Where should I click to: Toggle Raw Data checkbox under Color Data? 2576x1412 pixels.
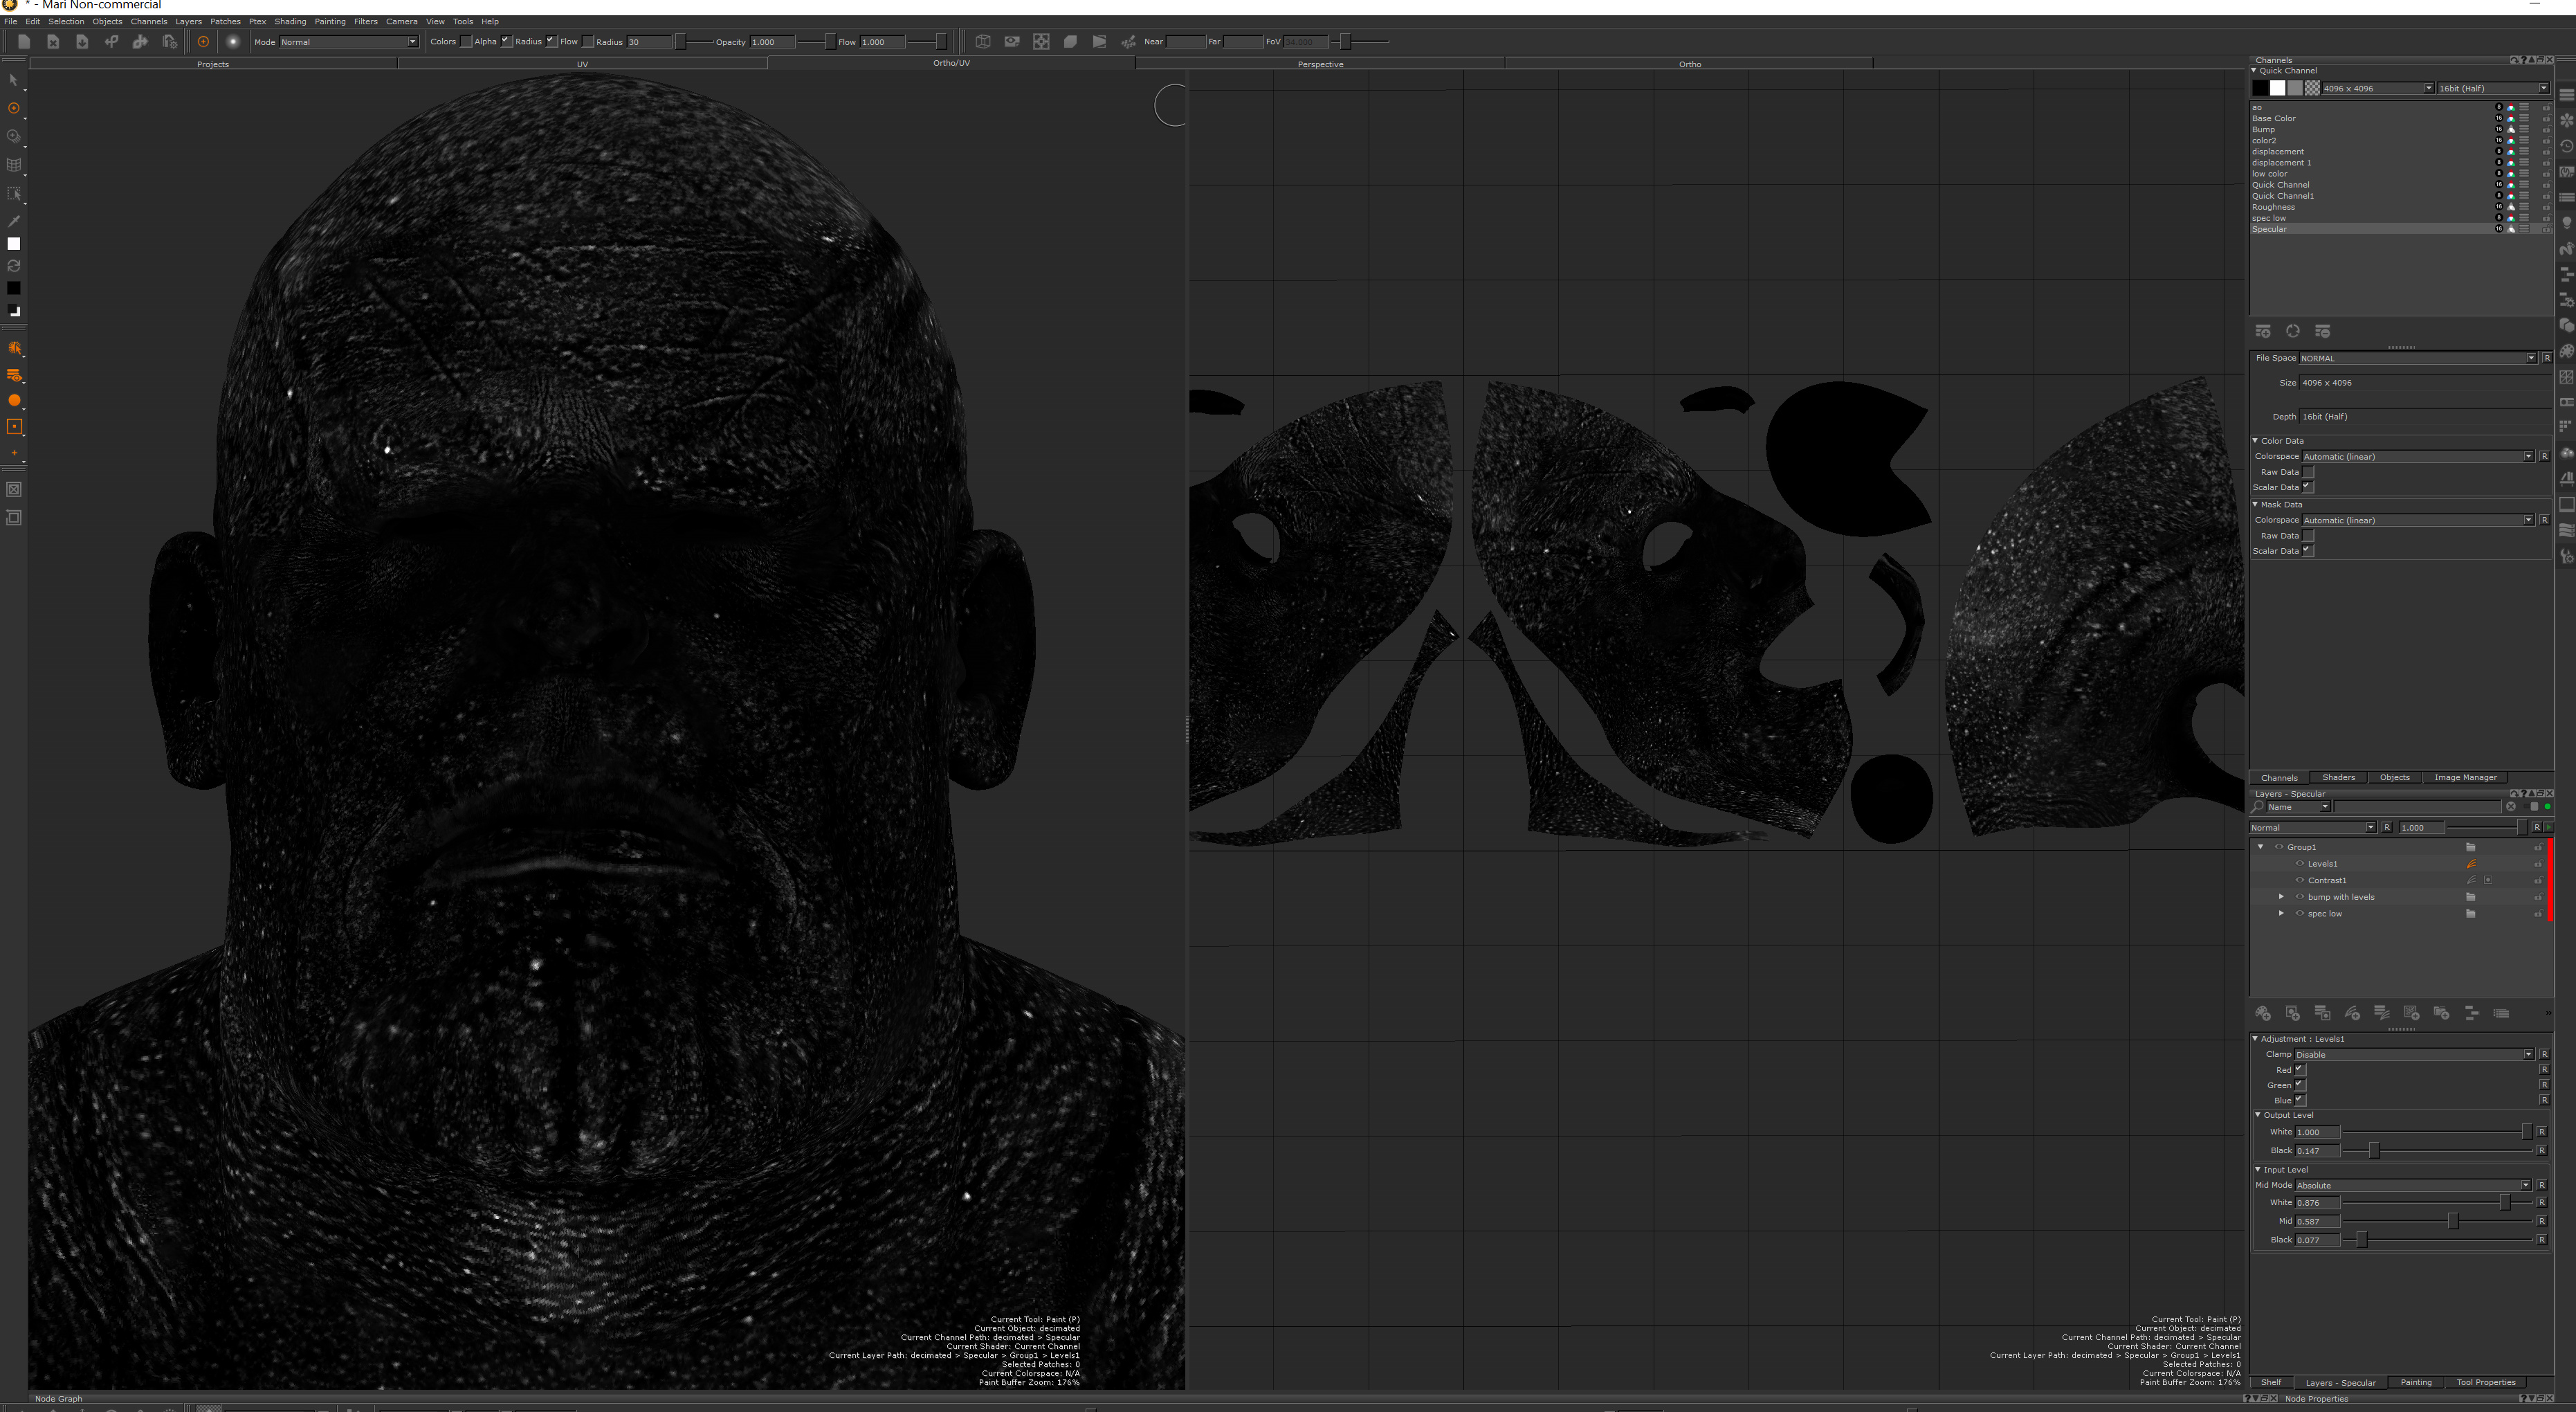pos(2308,472)
